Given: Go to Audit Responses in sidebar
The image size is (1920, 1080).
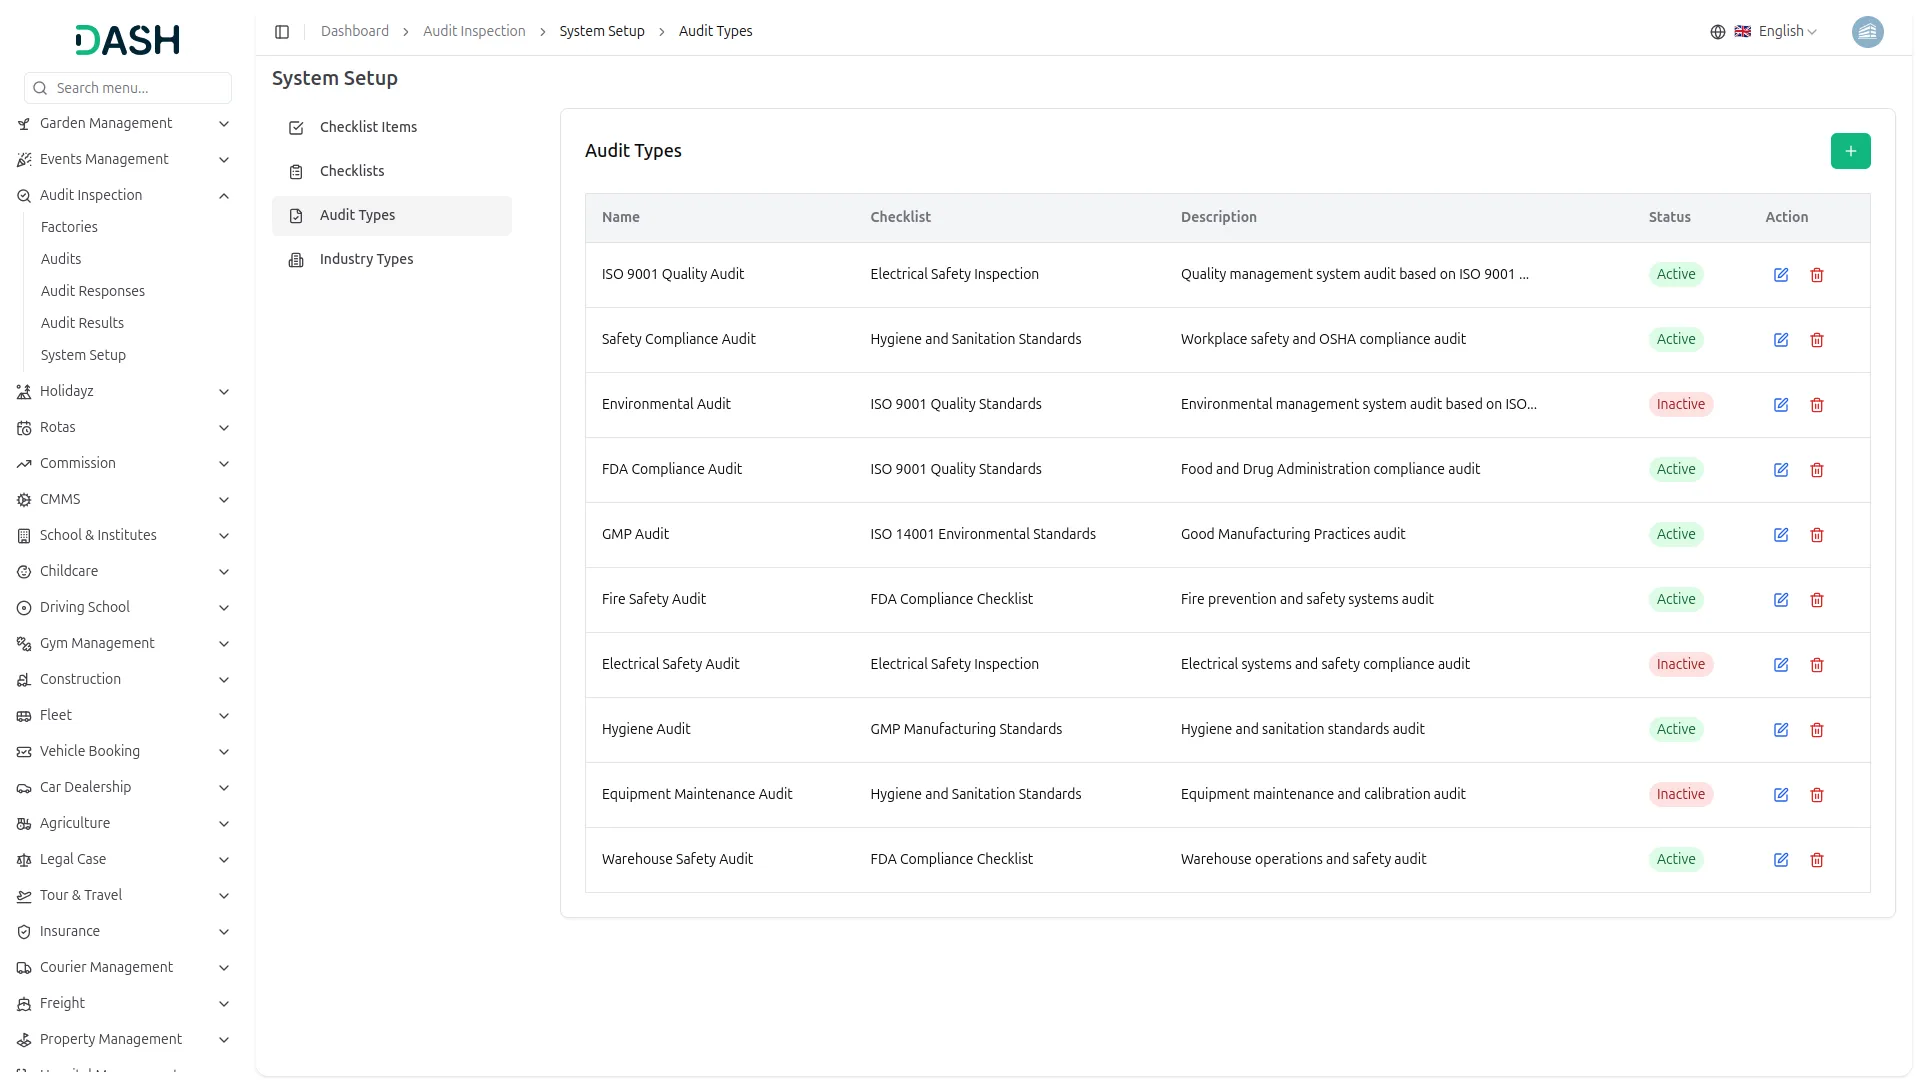Looking at the screenshot, I should point(93,291).
